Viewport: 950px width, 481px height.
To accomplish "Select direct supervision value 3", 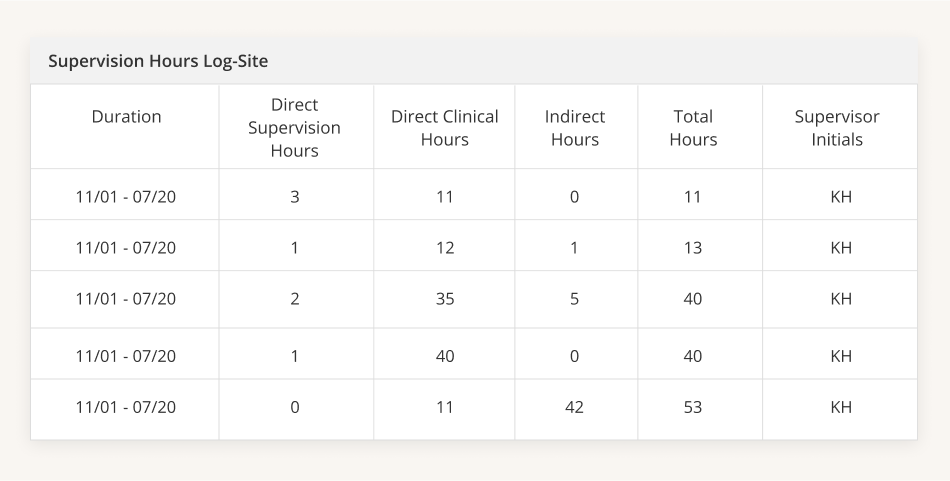I will (x=294, y=197).
